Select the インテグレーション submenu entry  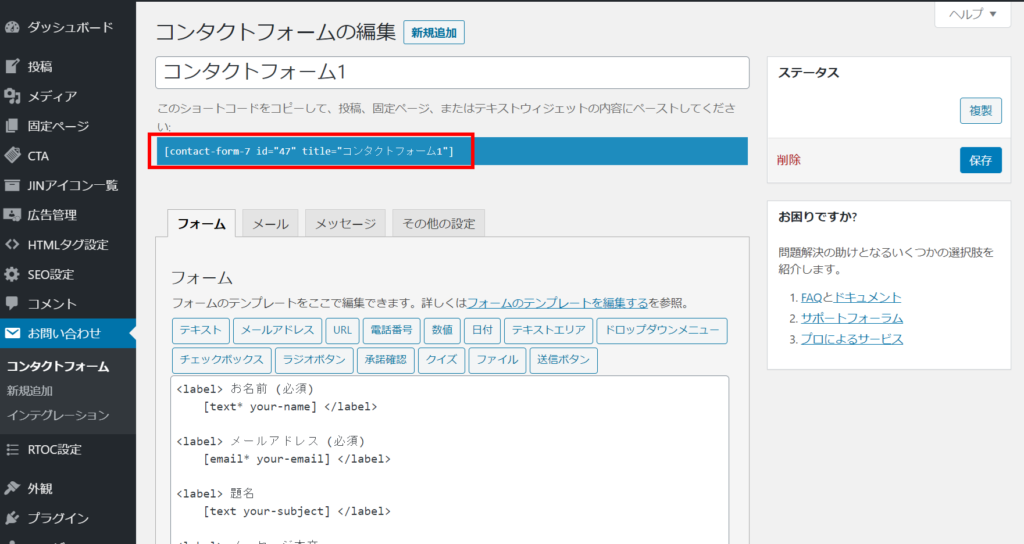[x=58, y=415]
